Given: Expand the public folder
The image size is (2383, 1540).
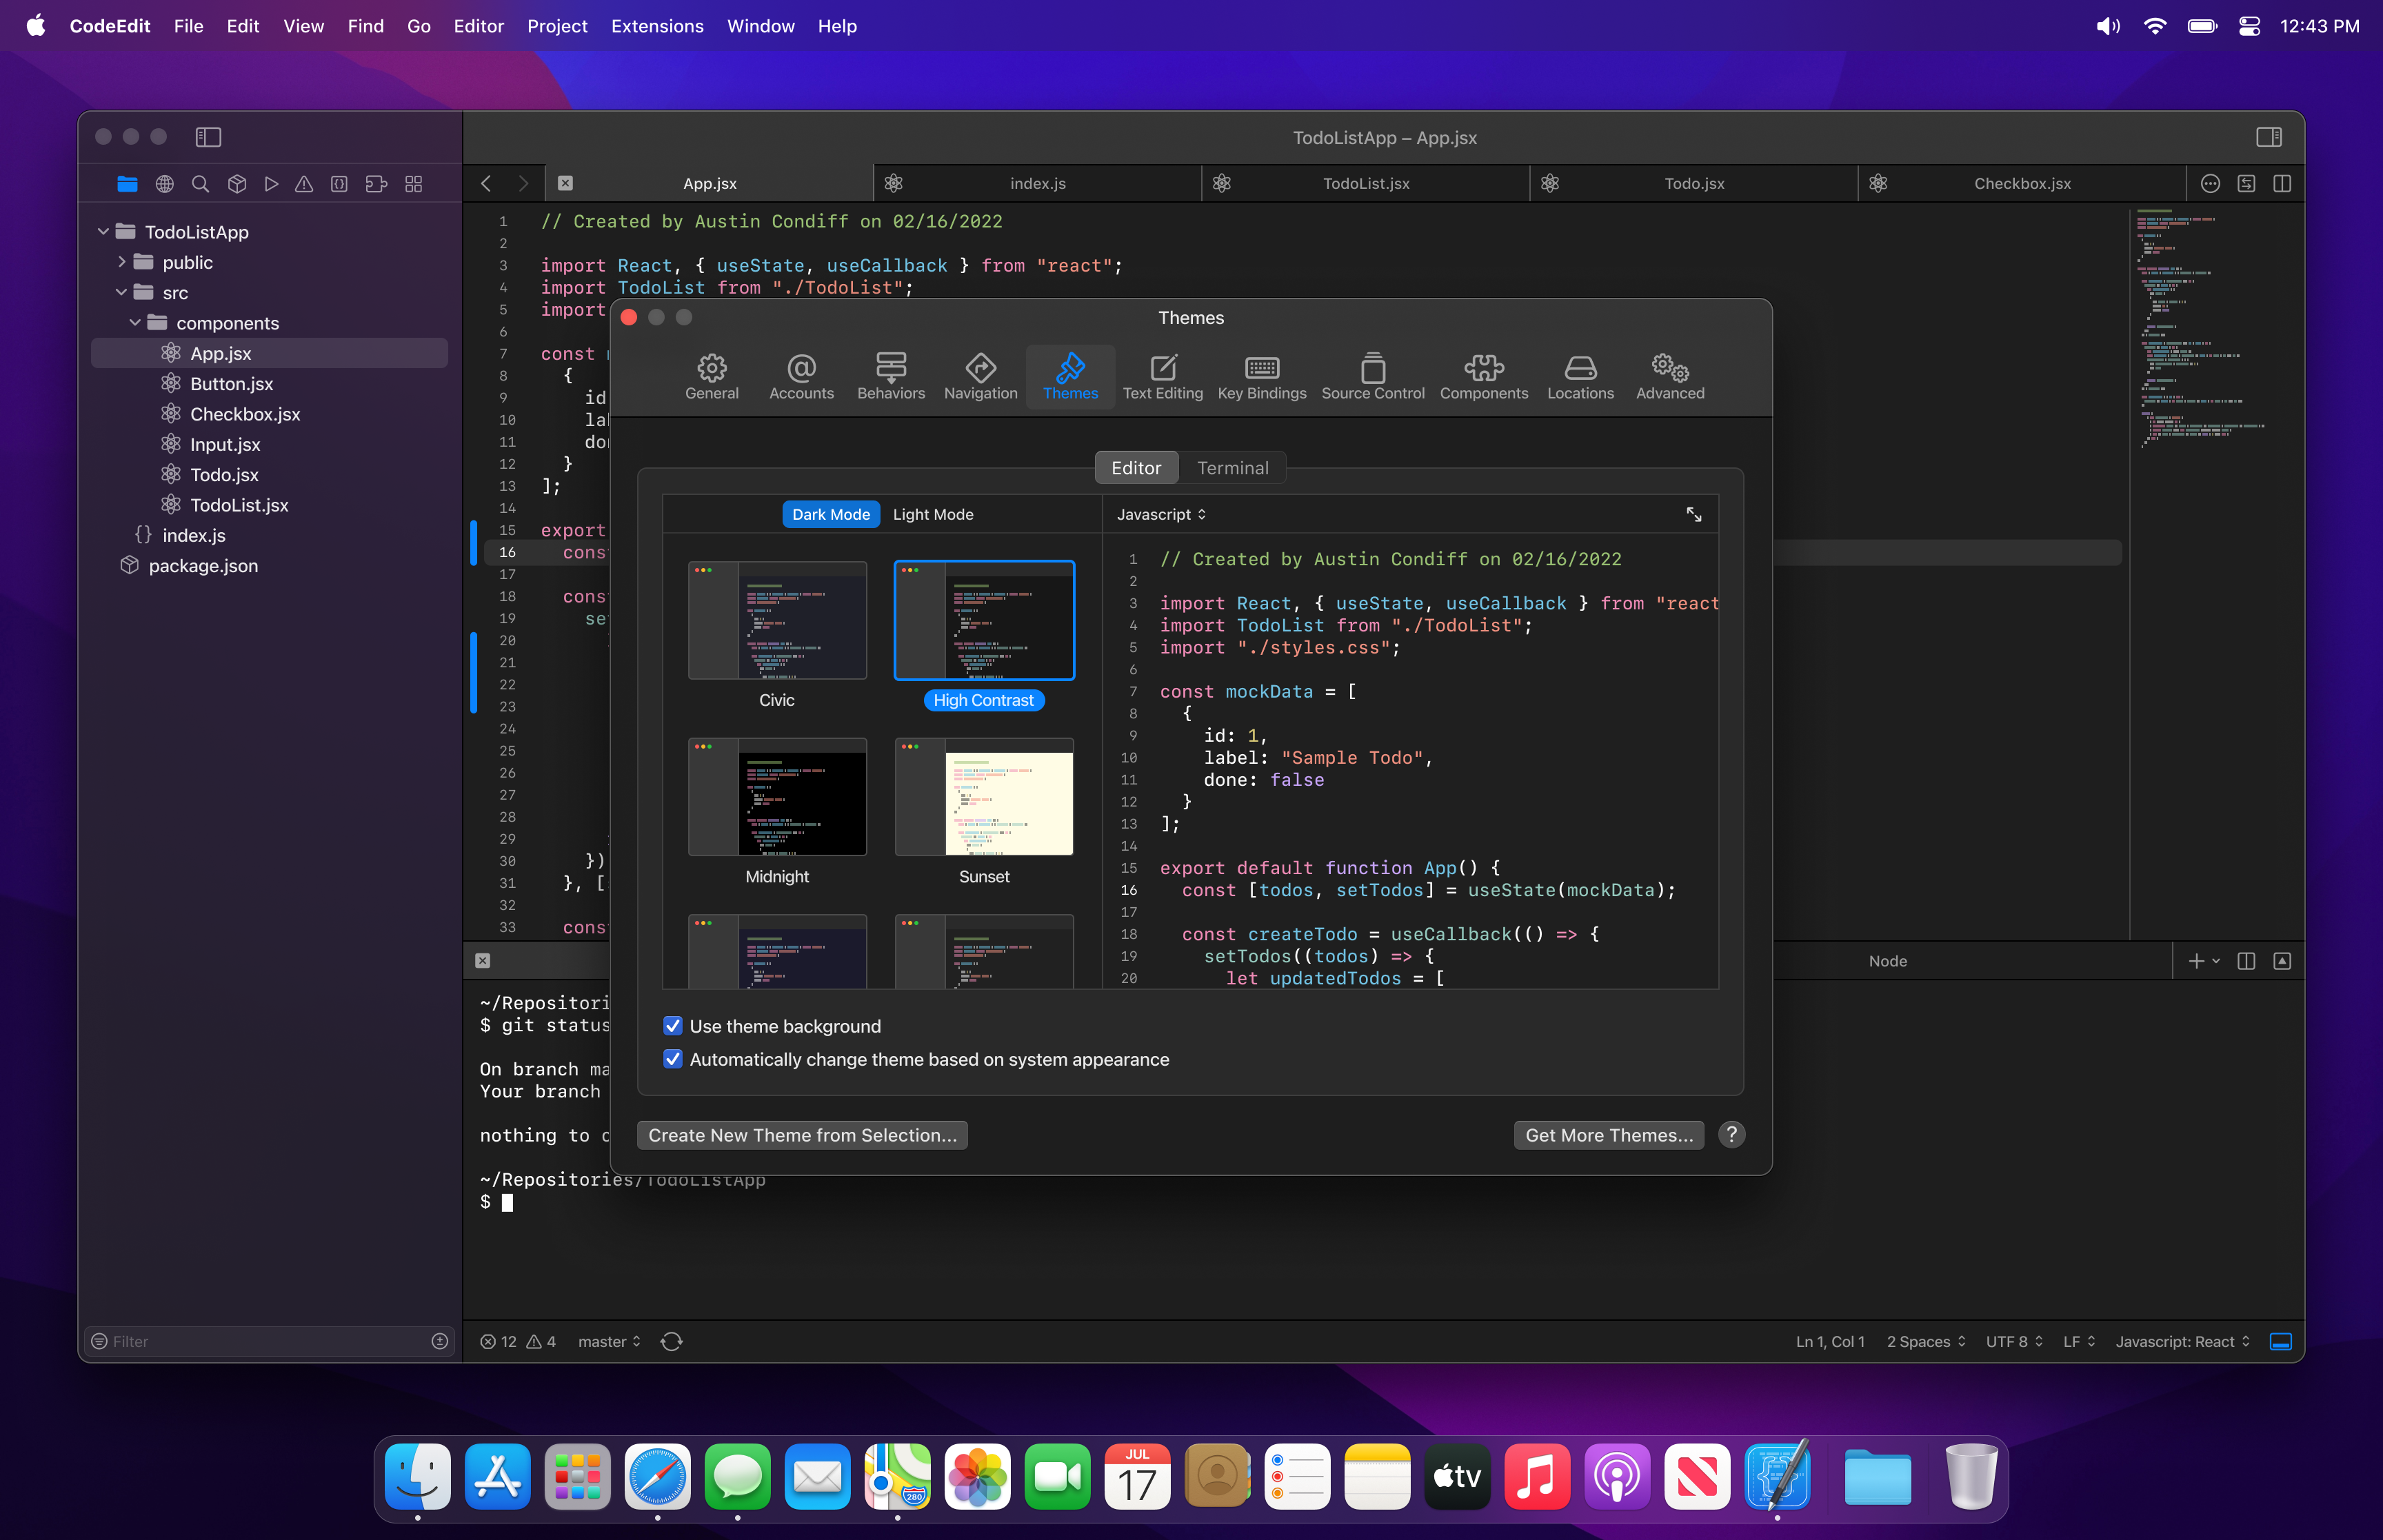Looking at the screenshot, I should [x=122, y=262].
